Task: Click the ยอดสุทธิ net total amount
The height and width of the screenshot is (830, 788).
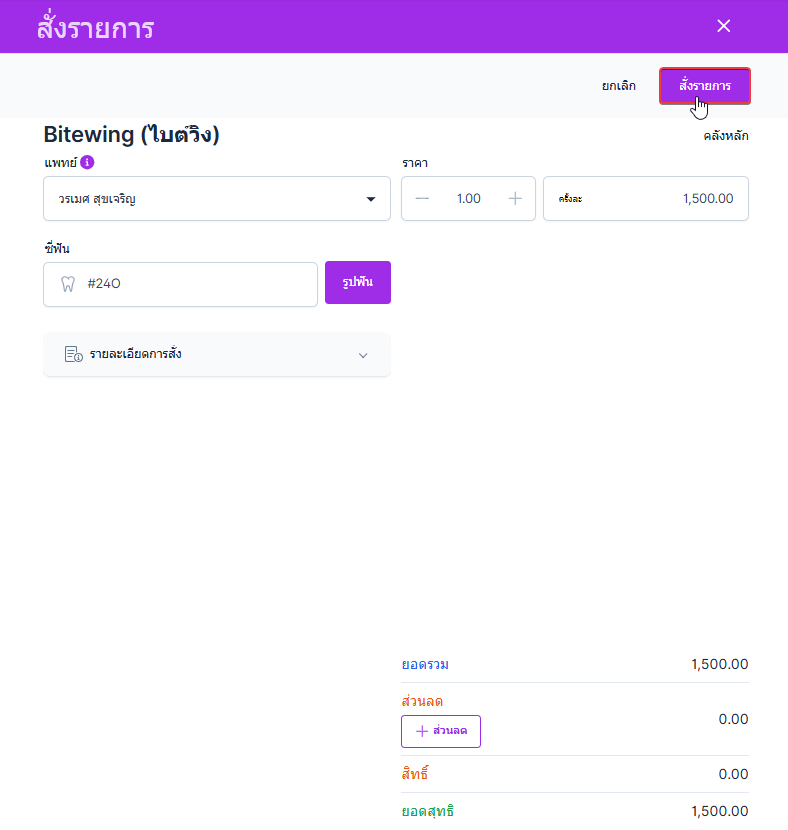Action: tap(719, 811)
